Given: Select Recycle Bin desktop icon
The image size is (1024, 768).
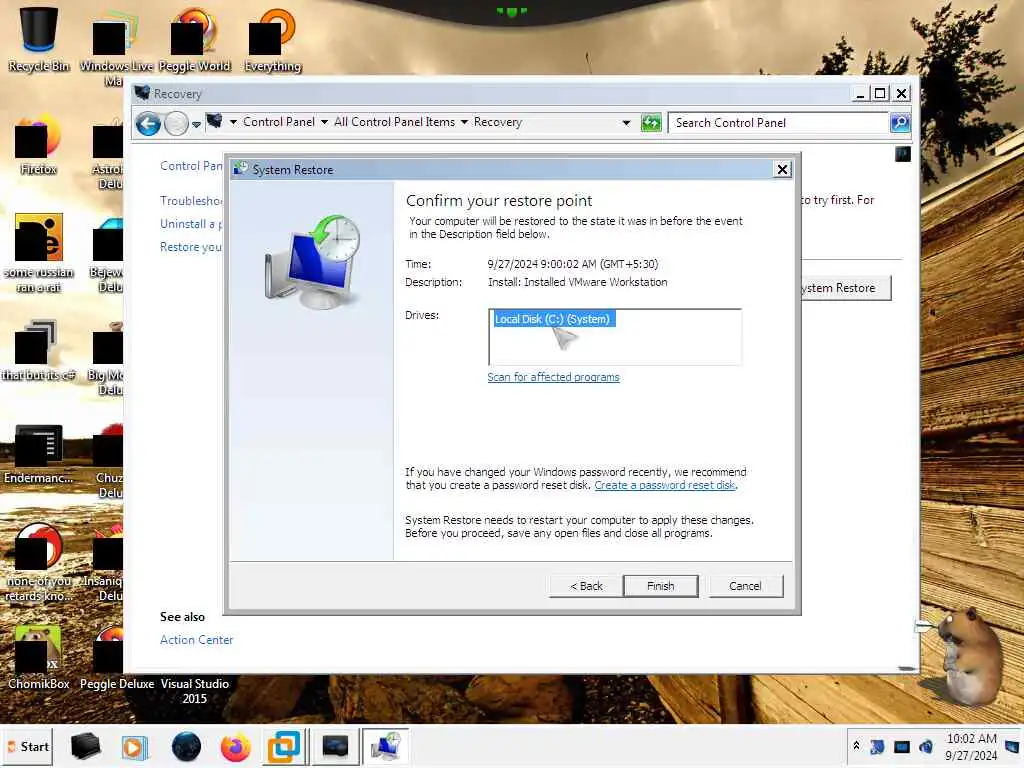Looking at the screenshot, I should click(x=39, y=39).
